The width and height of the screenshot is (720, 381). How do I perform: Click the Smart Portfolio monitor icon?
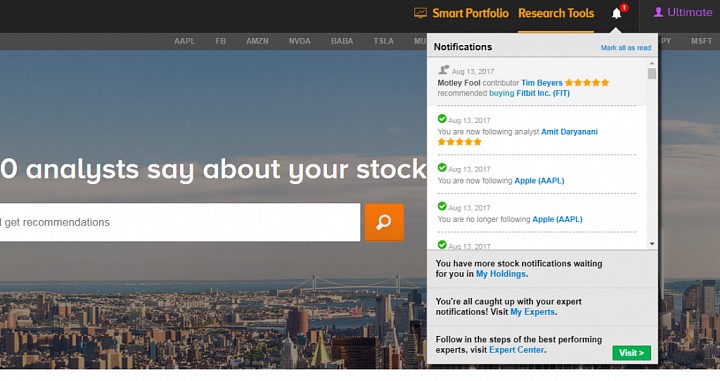coord(420,13)
